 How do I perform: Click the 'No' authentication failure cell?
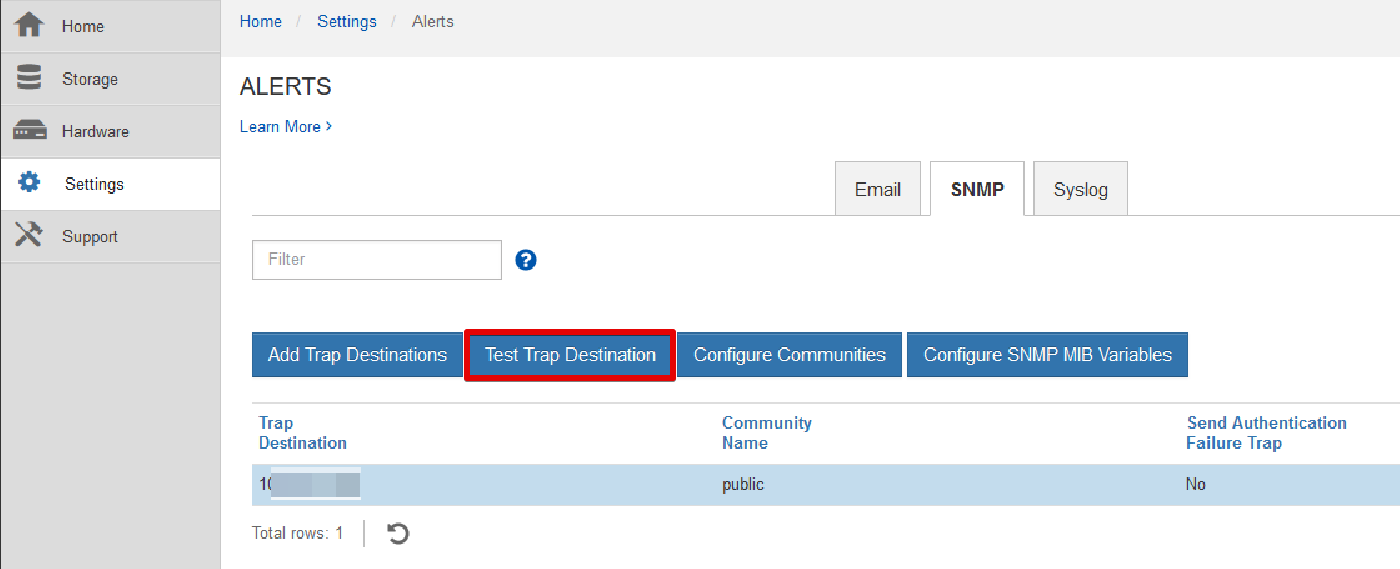[1196, 485]
